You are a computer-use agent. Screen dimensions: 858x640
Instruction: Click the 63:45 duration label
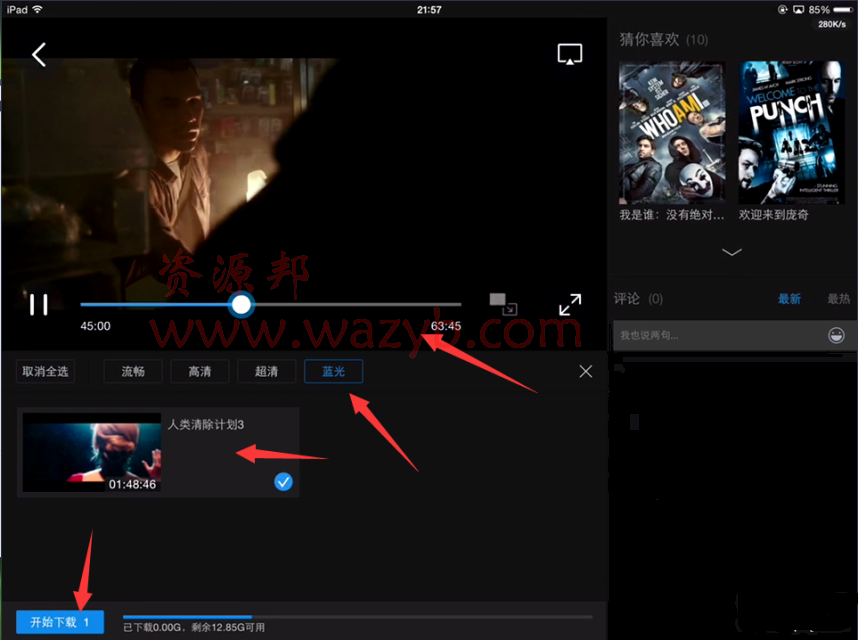(x=446, y=326)
